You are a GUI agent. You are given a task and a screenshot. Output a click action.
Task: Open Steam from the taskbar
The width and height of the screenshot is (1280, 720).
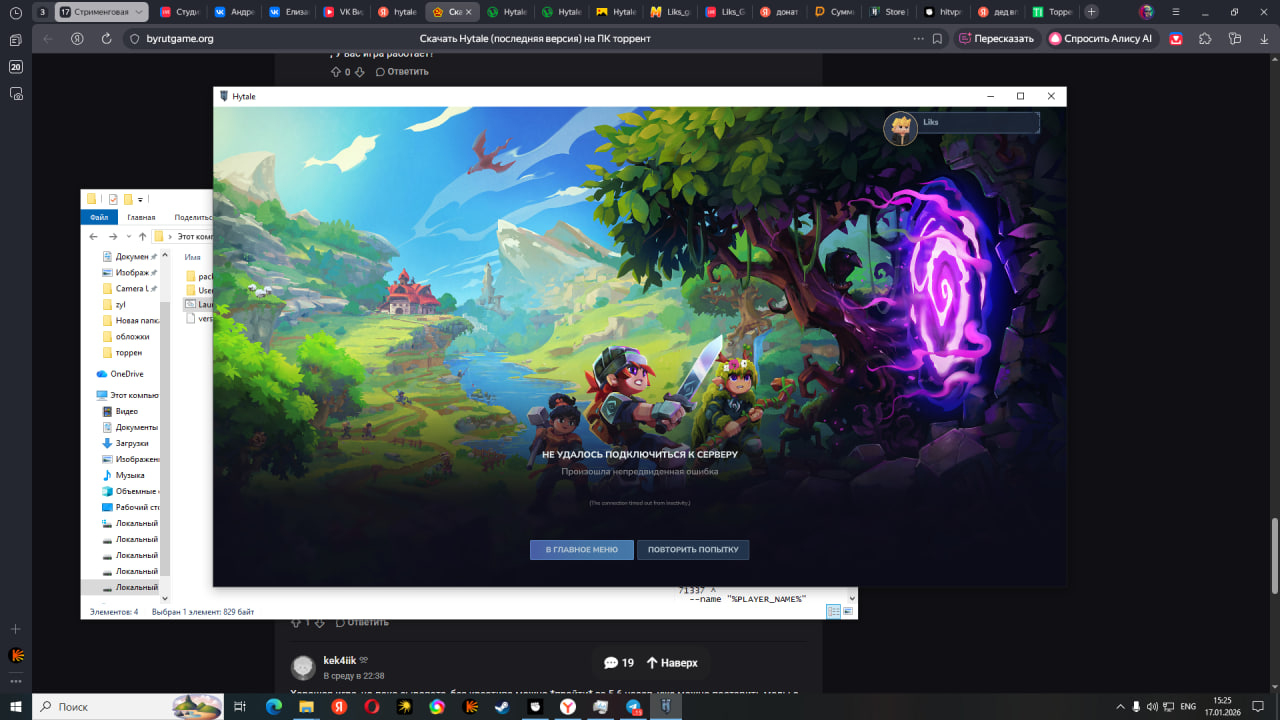click(502, 707)
